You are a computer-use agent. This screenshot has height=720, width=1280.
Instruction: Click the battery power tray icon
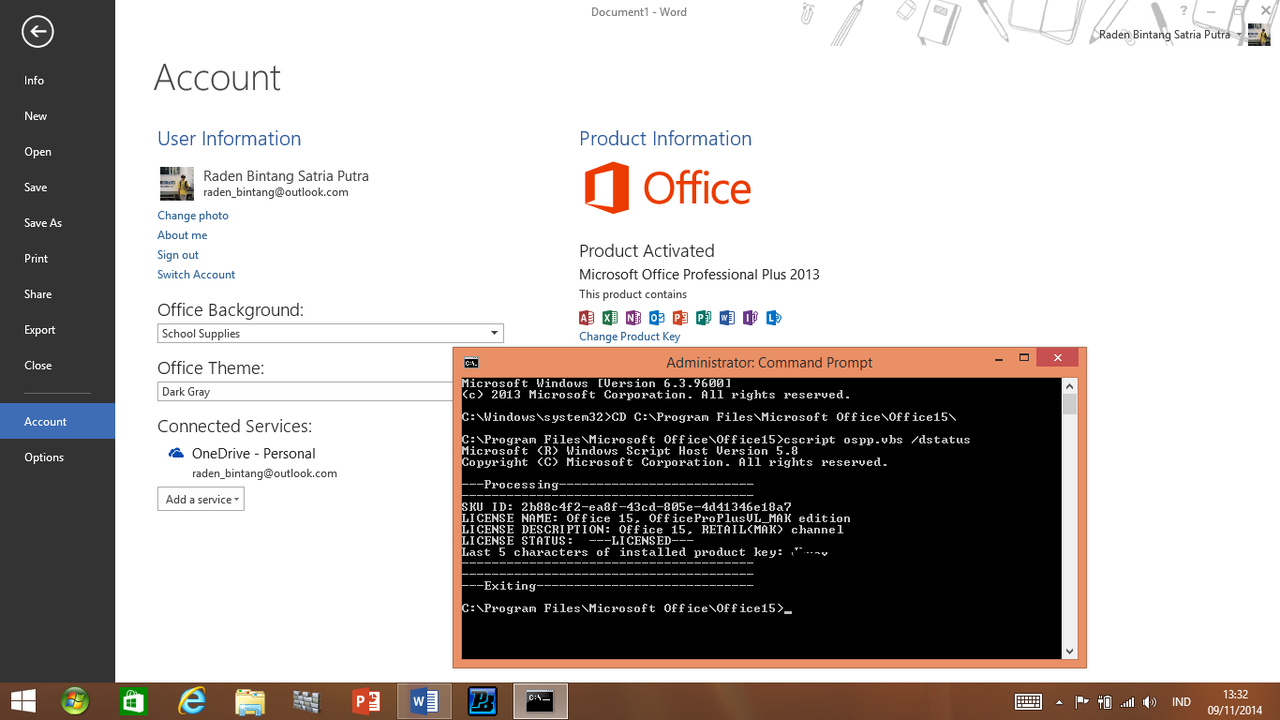pos(1105,702)
